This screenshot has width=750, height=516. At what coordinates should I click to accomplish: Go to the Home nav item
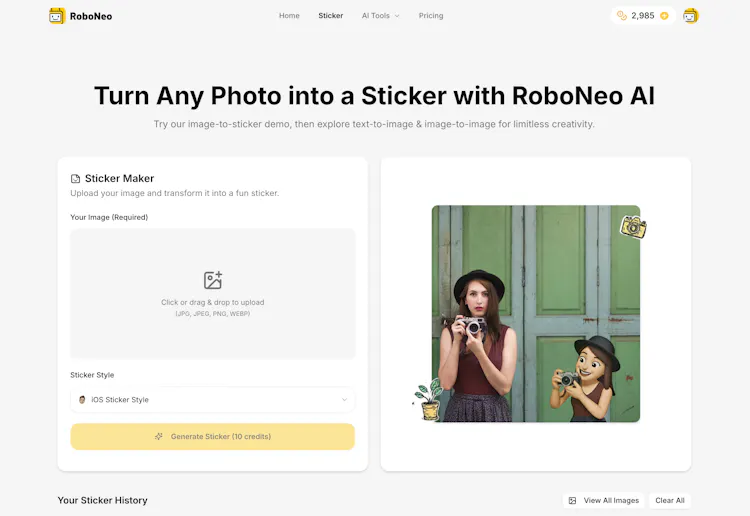pos(289,16)
